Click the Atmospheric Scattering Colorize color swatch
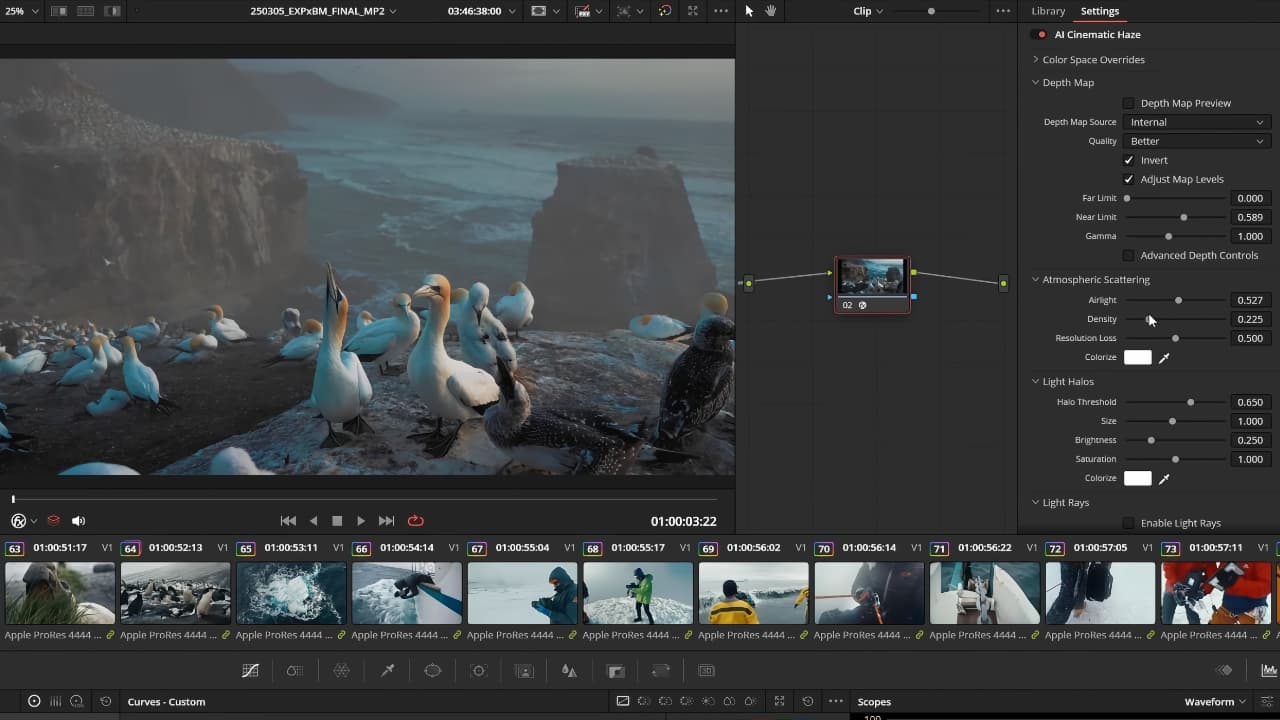1280x720 pixels. 1138,357
